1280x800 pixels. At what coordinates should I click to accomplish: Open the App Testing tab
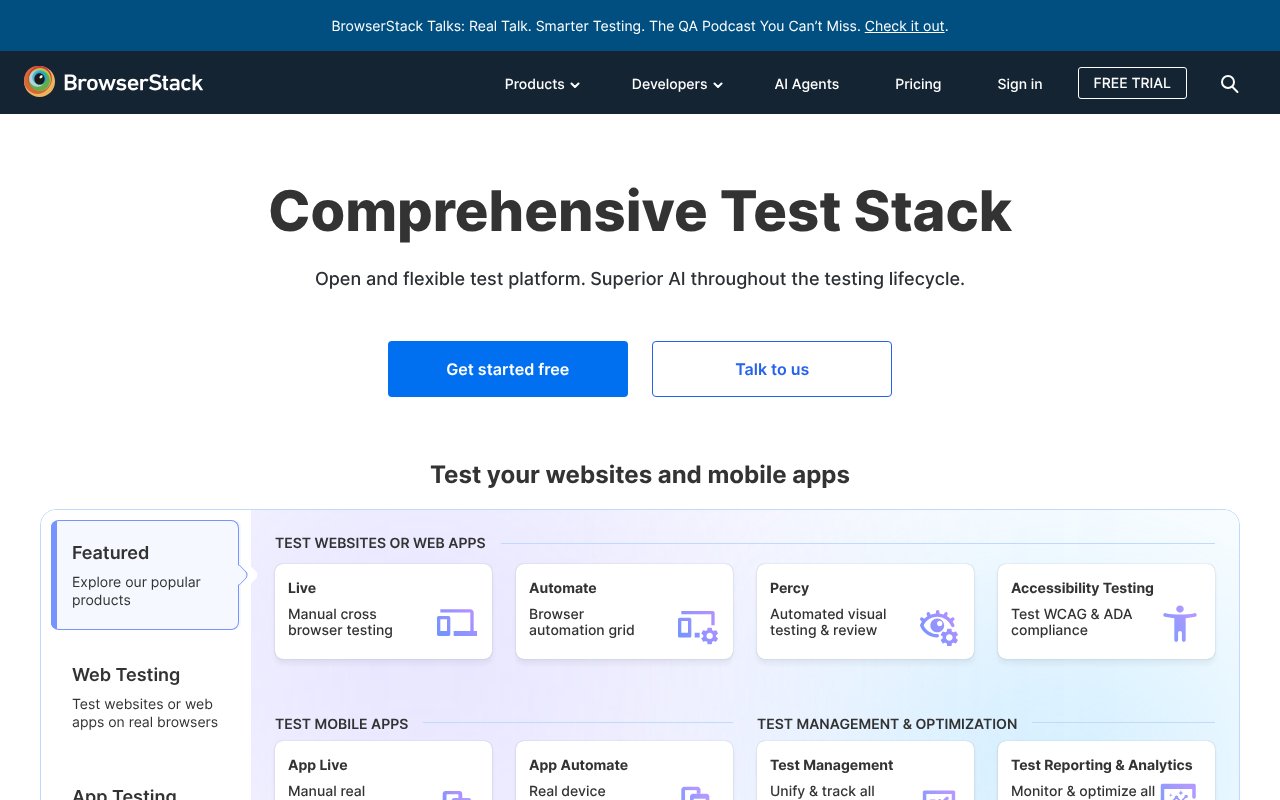pyautogui.click(x=125, y=794)
